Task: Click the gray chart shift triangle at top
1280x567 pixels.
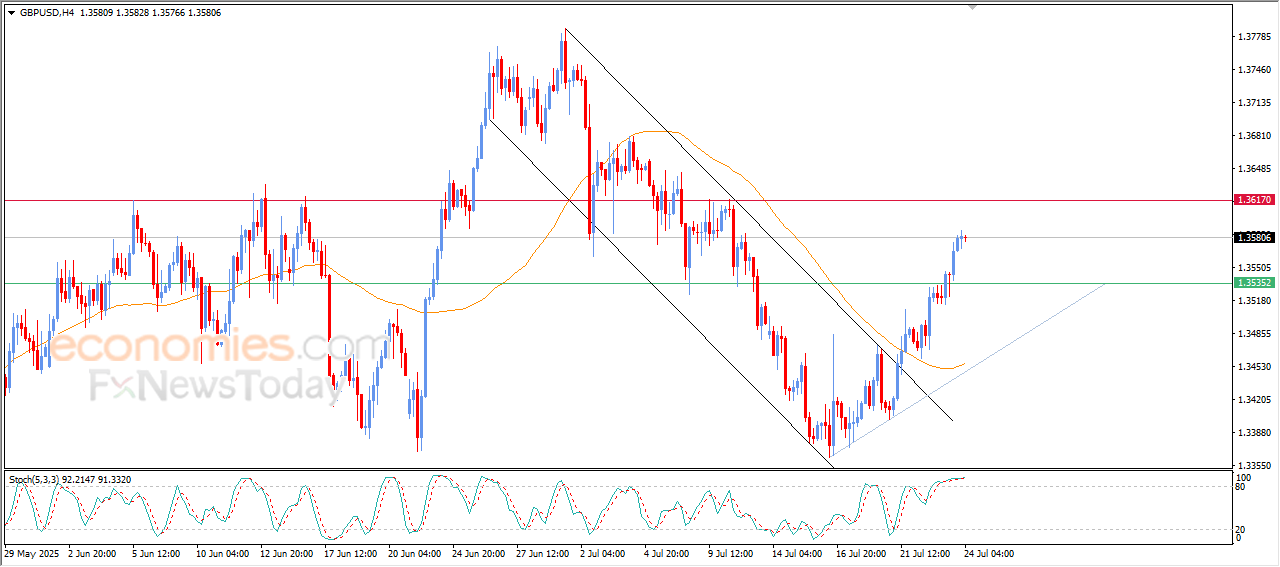Action: 972,8
